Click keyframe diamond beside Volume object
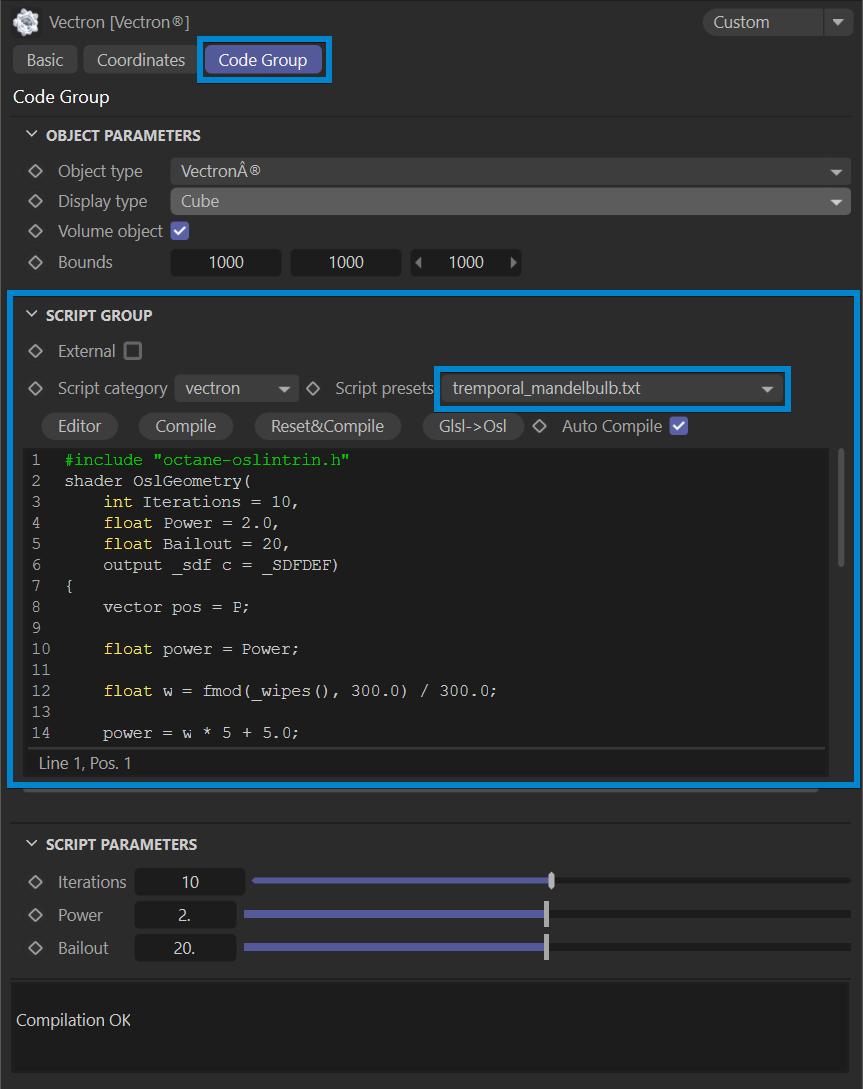Screen dimensions: 863x1089 click(x=36, y=231)
